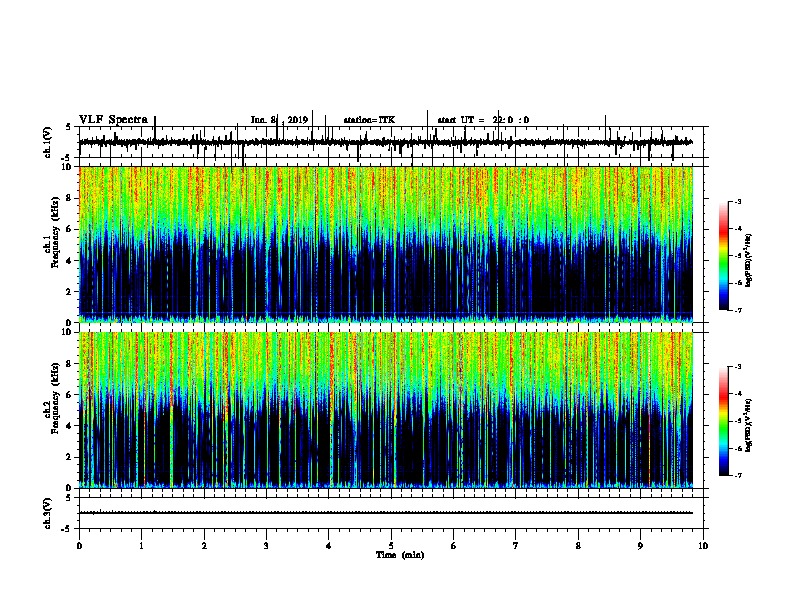Click the "-3" label on ch.1 color scale
Image resolution: width=792 pixels, height=612 pixels.
coord(737,201)
